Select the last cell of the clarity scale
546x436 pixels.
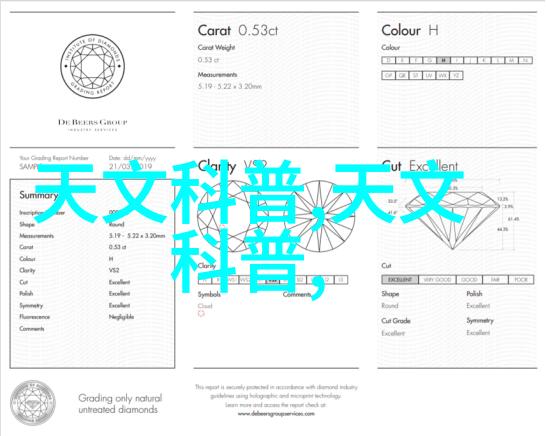click(341, 280)
